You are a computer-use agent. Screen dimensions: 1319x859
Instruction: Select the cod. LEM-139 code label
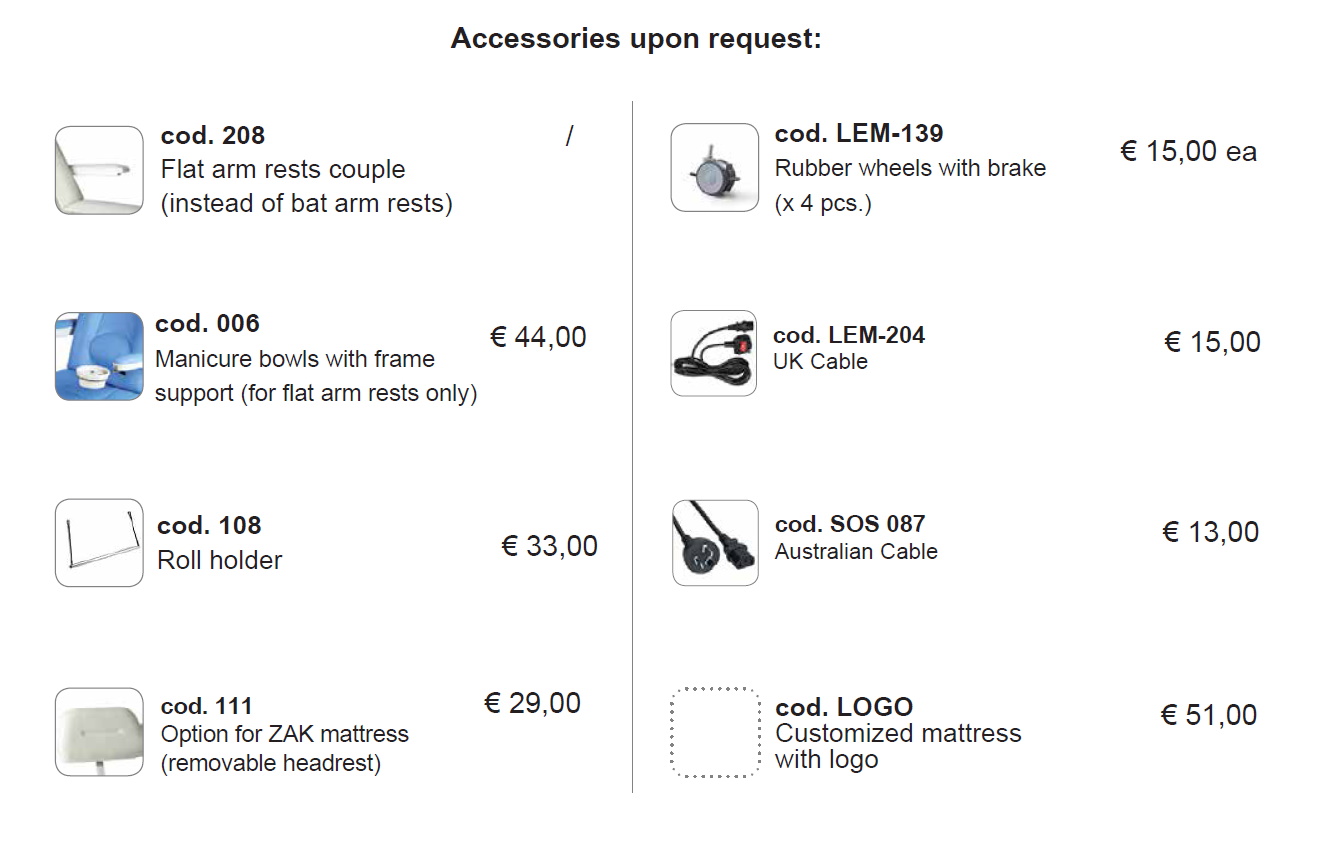[859, 134]
